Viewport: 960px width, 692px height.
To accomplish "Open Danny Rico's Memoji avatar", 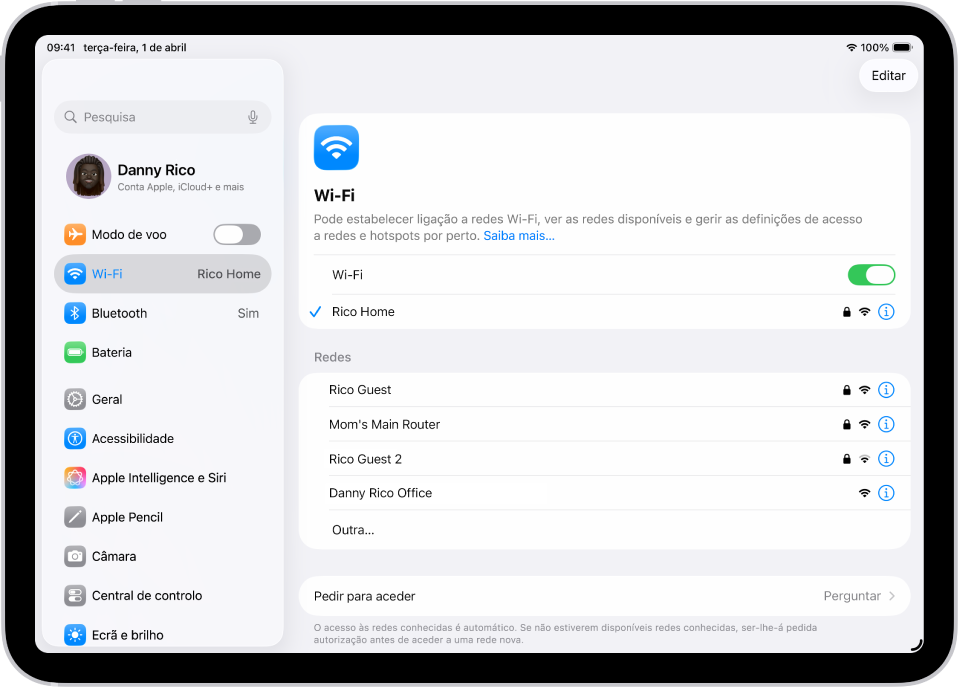I will [x=88, y=176].
